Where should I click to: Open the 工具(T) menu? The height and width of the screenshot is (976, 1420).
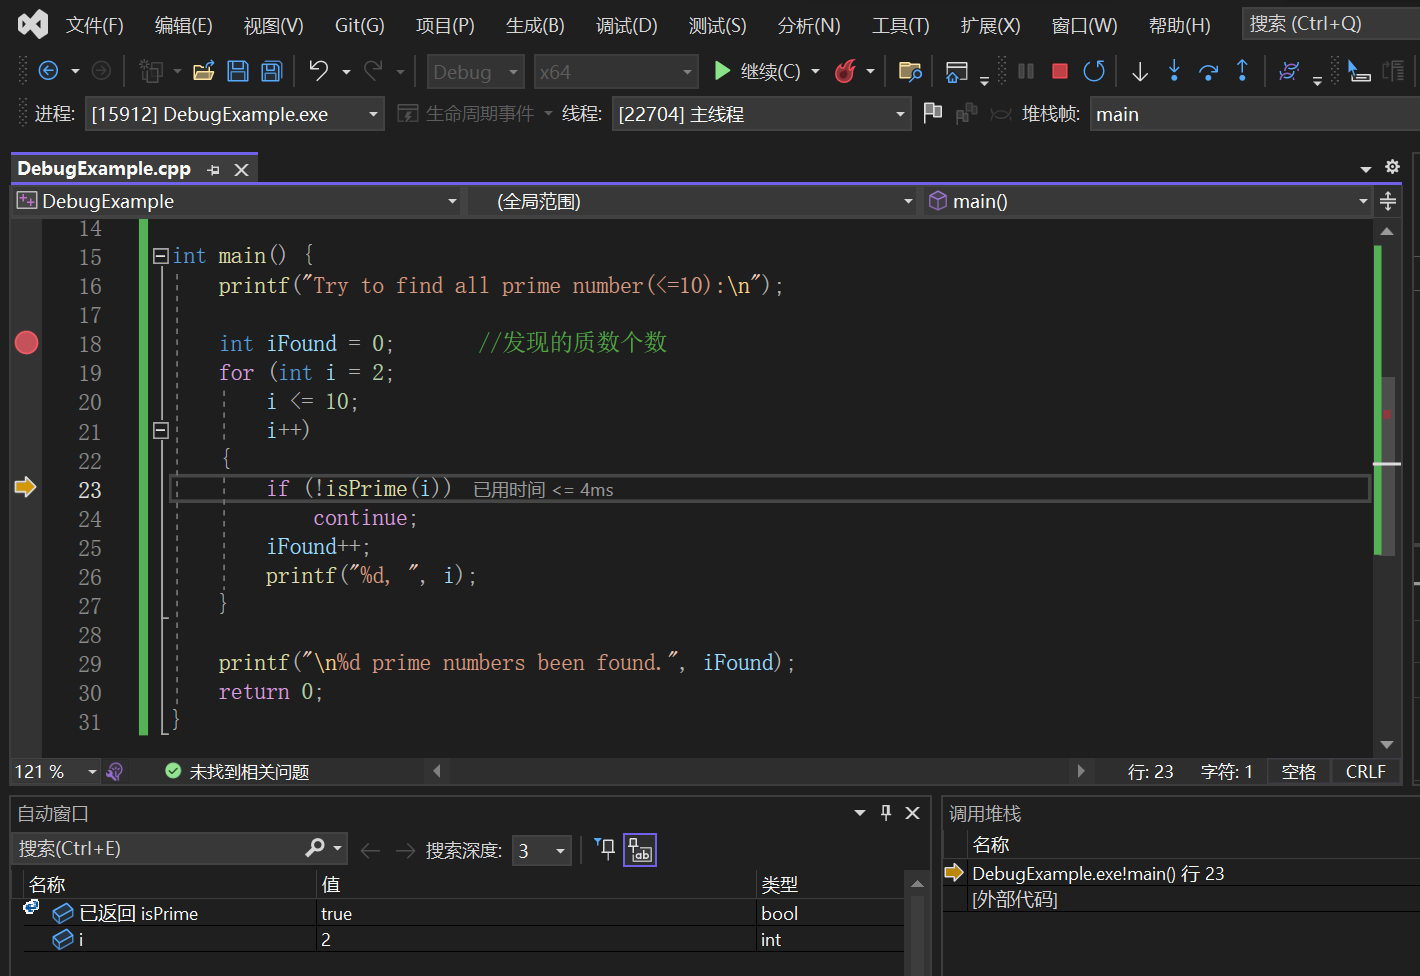click(900, 25)
